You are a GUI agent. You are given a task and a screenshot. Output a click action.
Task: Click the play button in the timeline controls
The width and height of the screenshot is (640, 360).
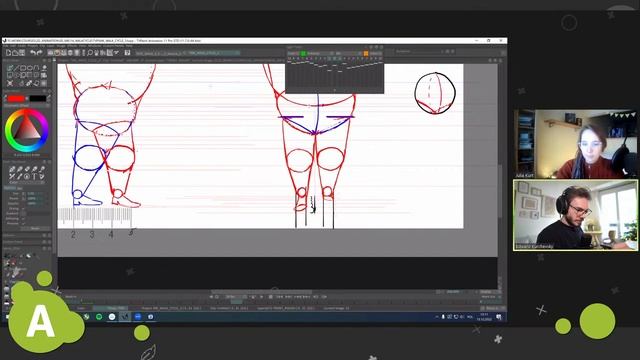[261, 297]
